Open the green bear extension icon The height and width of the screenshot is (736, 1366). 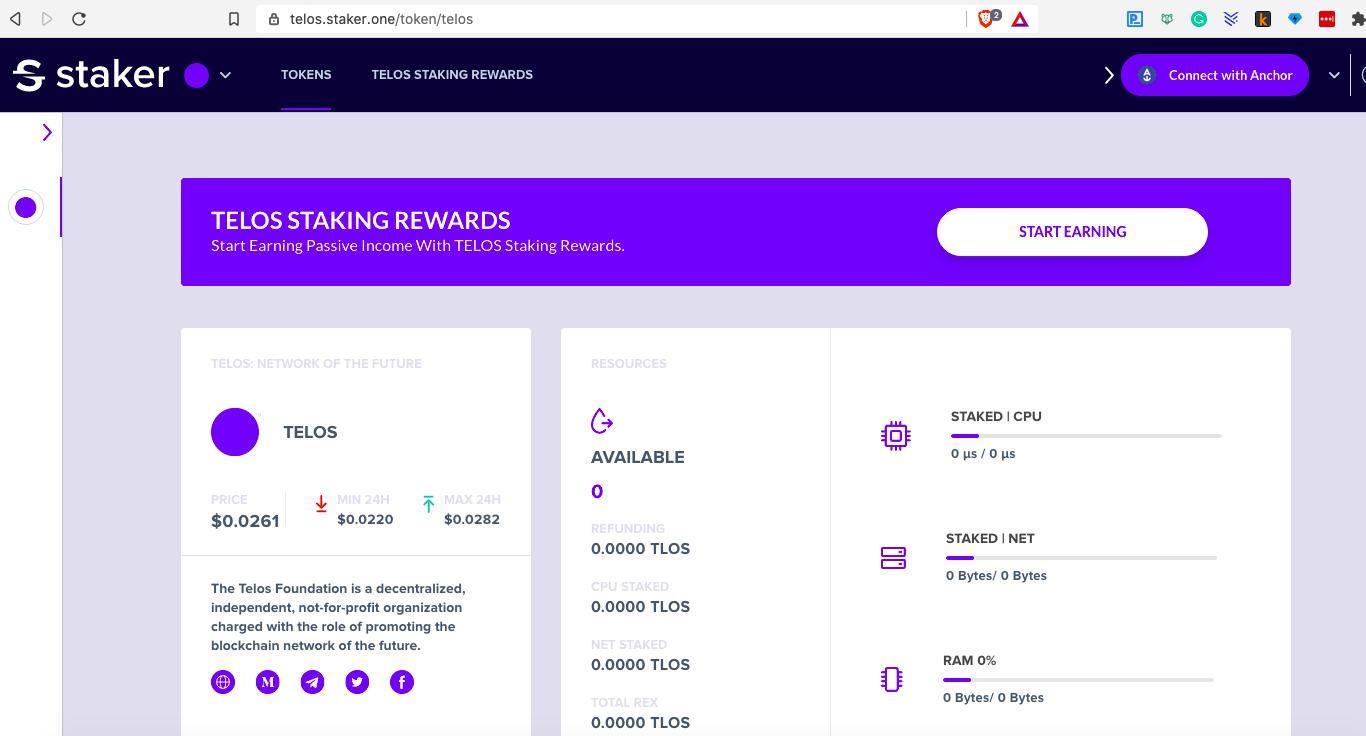1167,18
